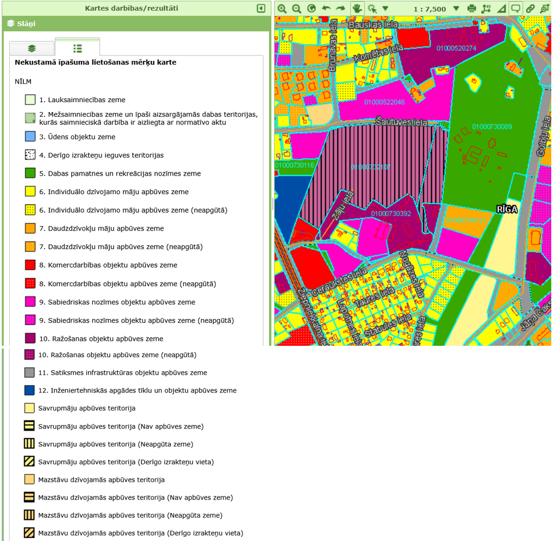Image resolution: width=554 pixels, height=541 pixels.
Task: Click the Lauksaimniecības zeme legend swatch
Action: (x=30, y=100)
